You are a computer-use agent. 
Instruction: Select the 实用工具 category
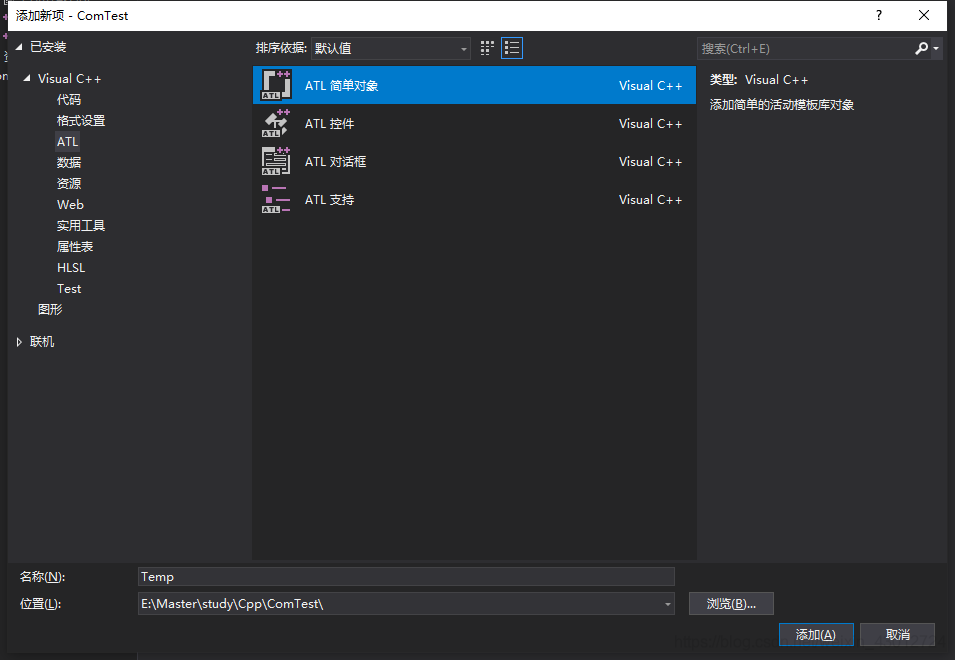tap(81, 226)
